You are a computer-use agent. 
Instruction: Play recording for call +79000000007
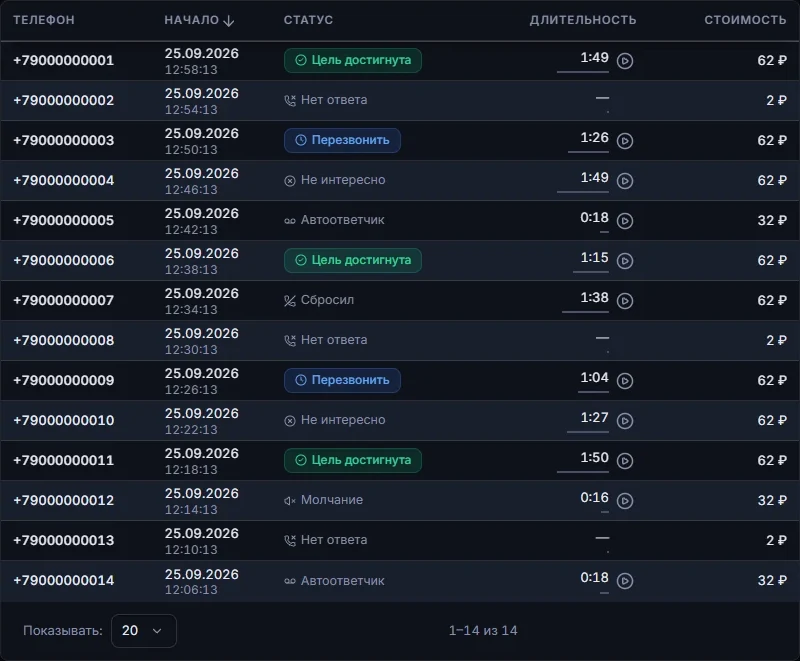point(625,301)
